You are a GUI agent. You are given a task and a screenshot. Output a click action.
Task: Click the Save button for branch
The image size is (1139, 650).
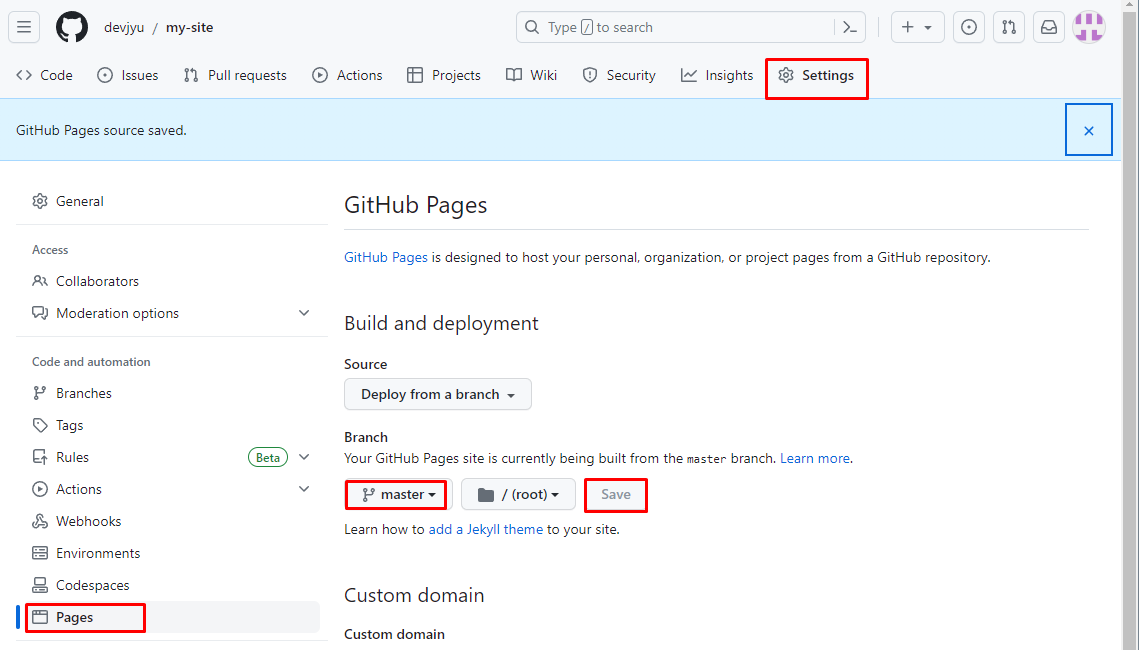(616, 495)
